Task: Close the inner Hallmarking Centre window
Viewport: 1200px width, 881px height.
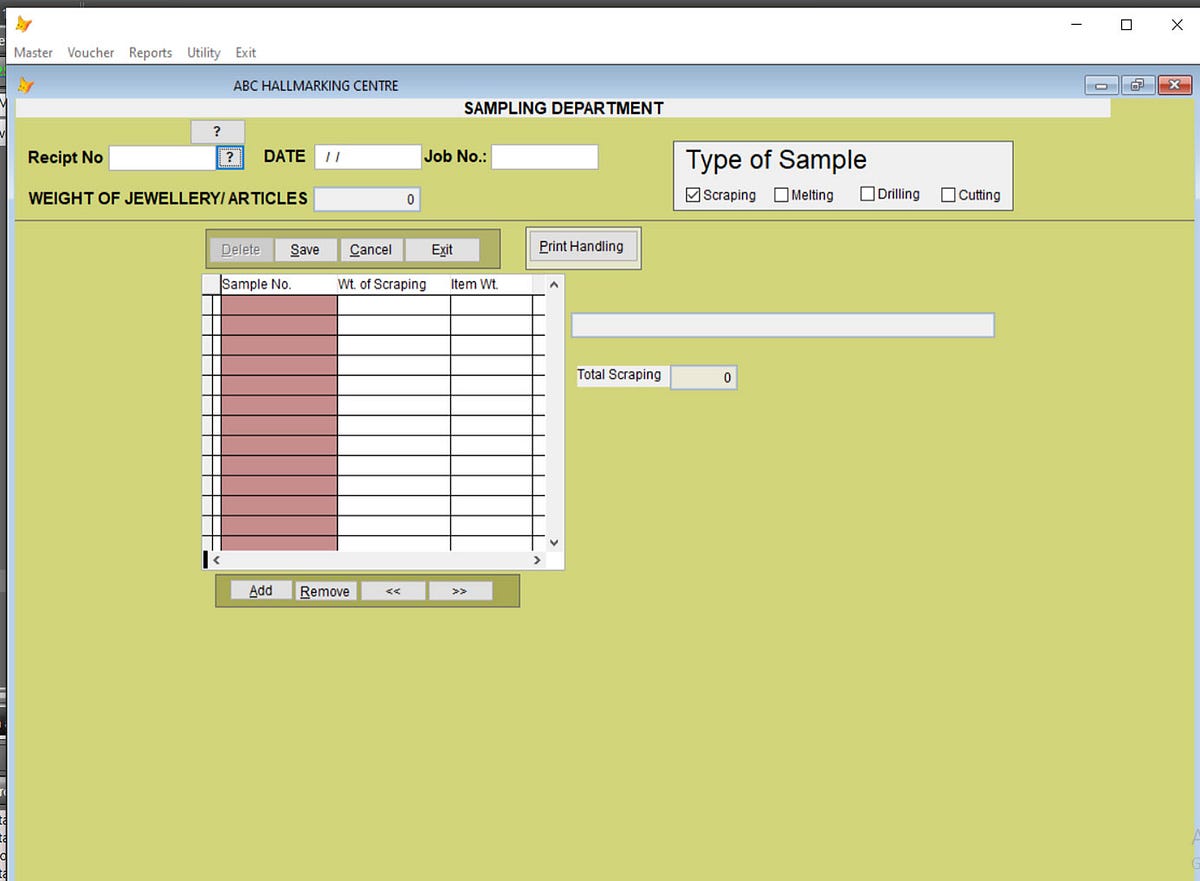Action: 1174,86
